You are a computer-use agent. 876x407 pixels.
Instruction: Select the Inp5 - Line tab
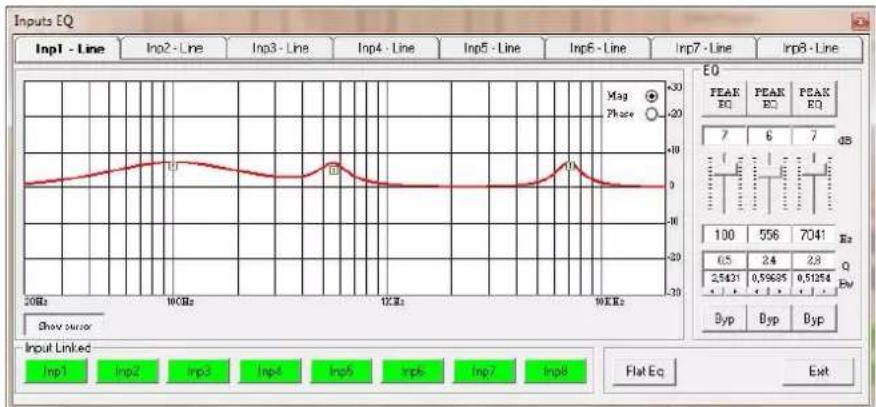492,49
